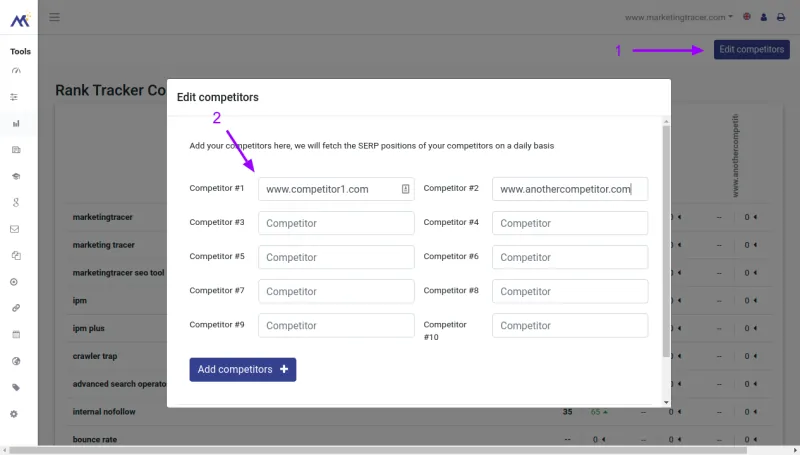Focus the Competitor #10 input field
800x455 pixels.
570,325
